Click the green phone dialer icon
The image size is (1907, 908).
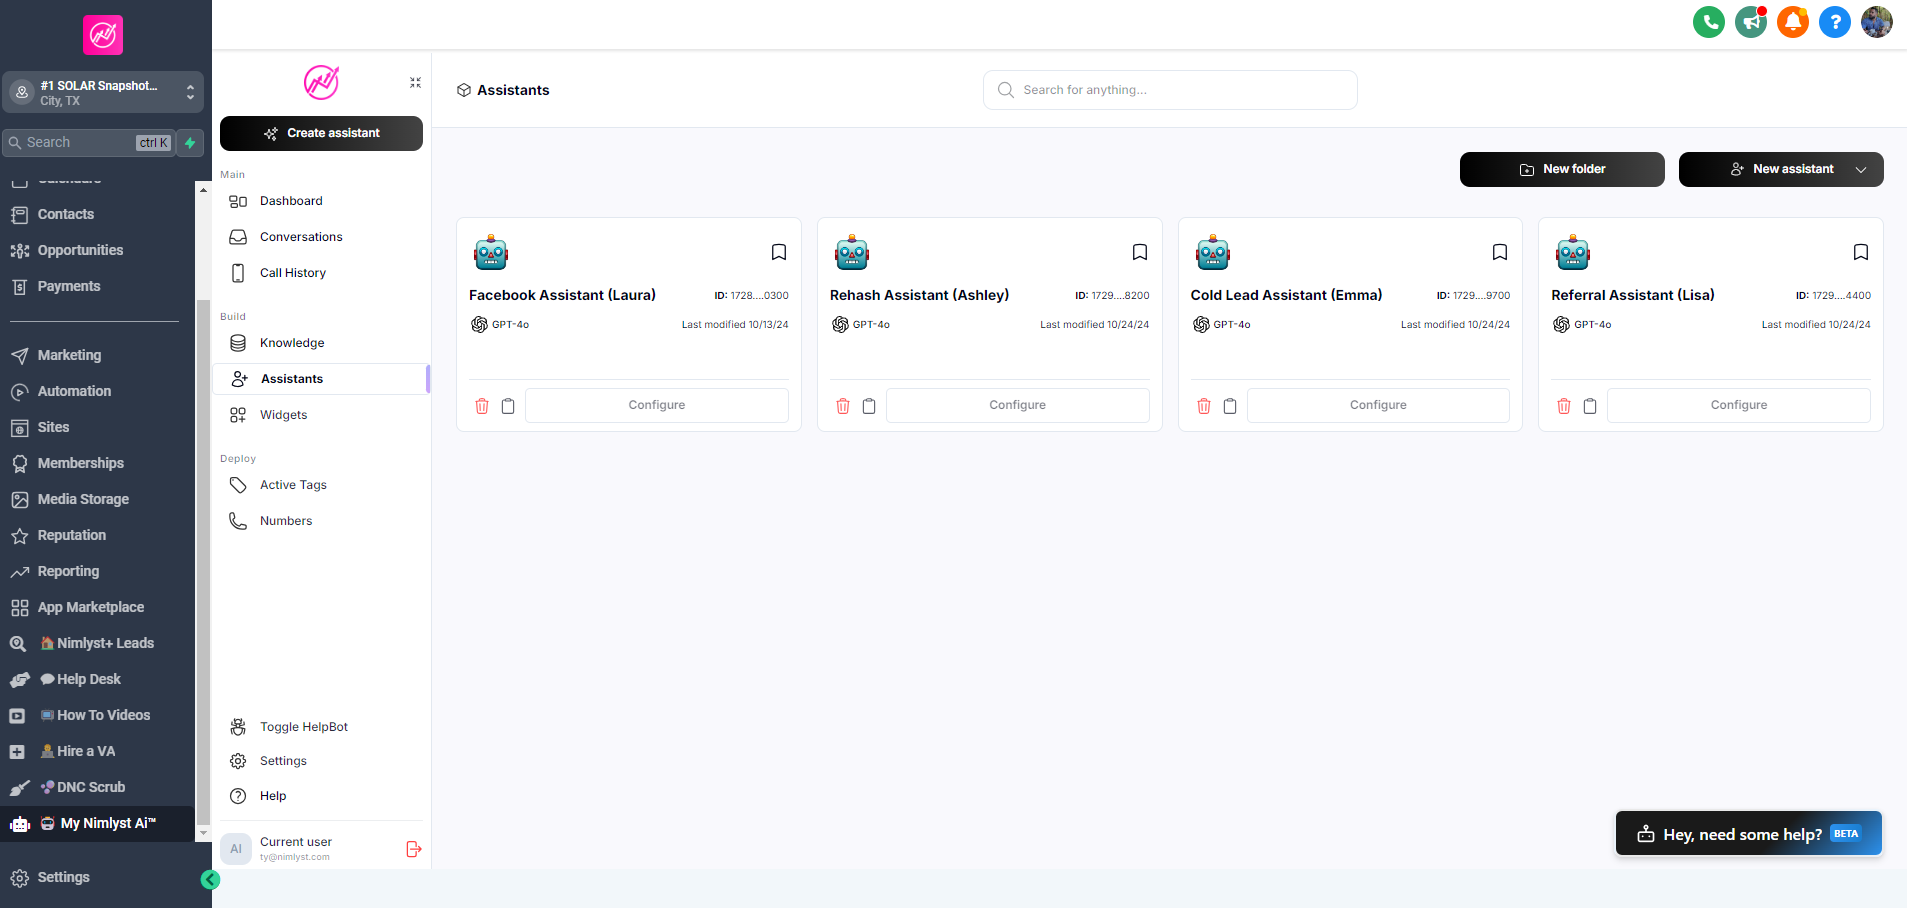pos(1708,22)
